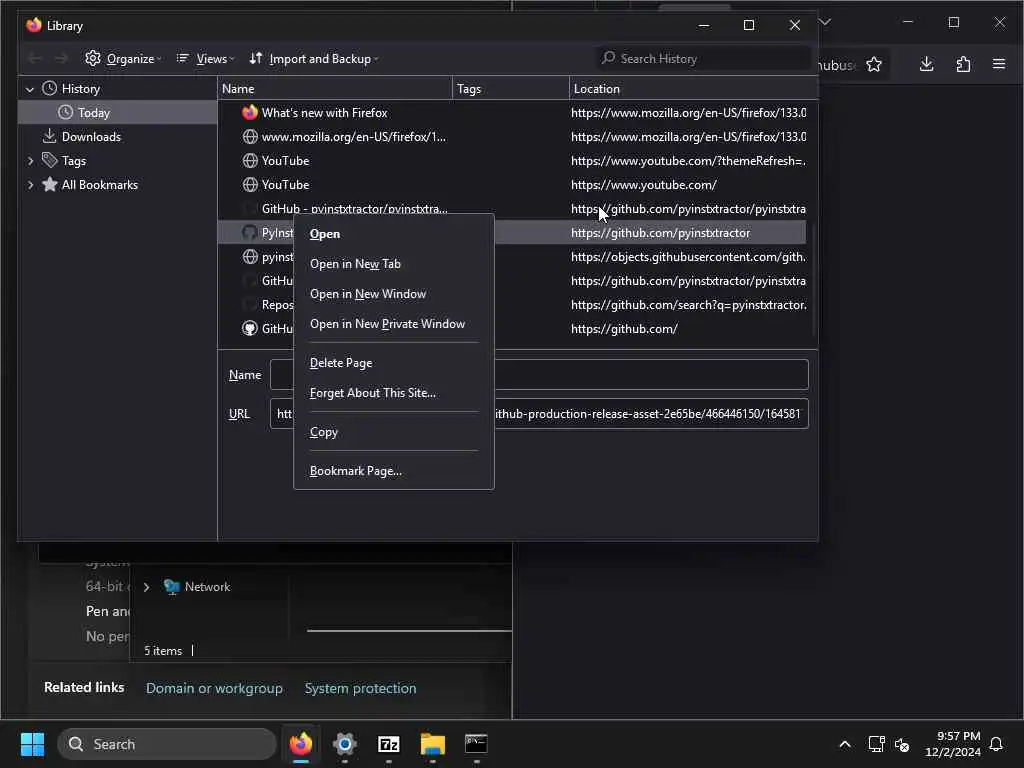1024x768 pixels.
Task: Open the Firefox downloads panel icon
Action: tap(926, 64)
